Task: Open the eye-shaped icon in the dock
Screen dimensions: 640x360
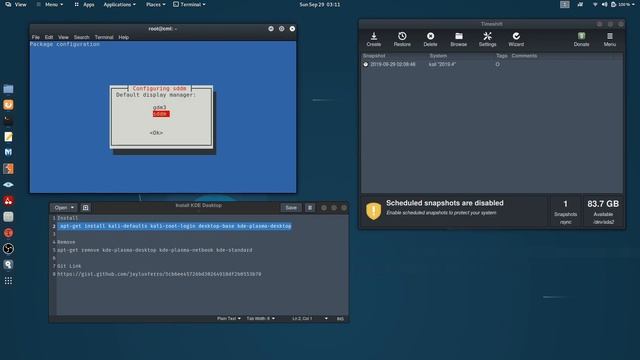Action: 8,184
